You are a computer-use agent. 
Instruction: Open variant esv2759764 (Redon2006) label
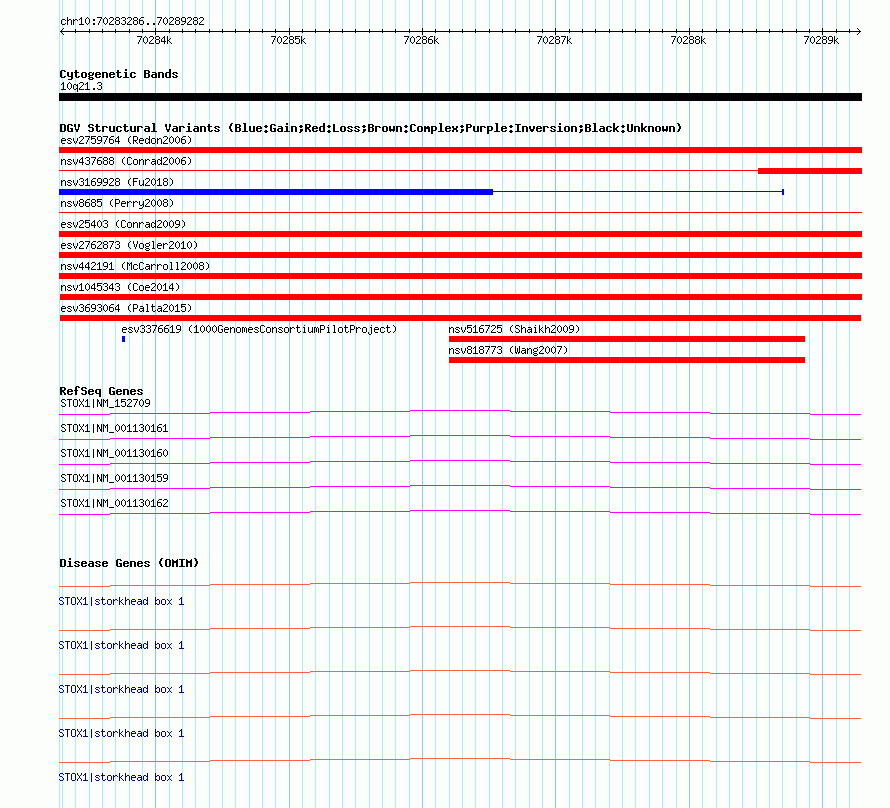pyautogui.click(x=126, y=140)
